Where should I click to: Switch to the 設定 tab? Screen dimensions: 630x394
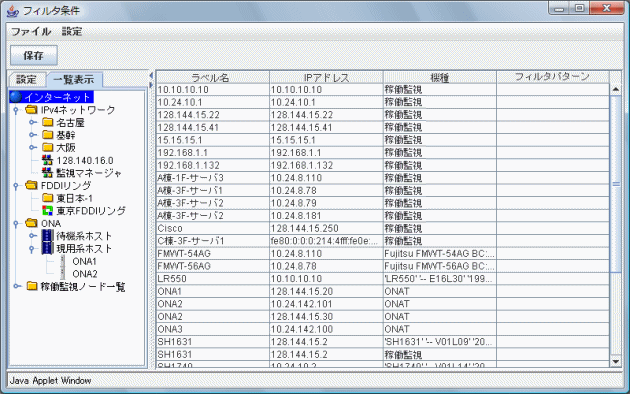coord(27,80)
